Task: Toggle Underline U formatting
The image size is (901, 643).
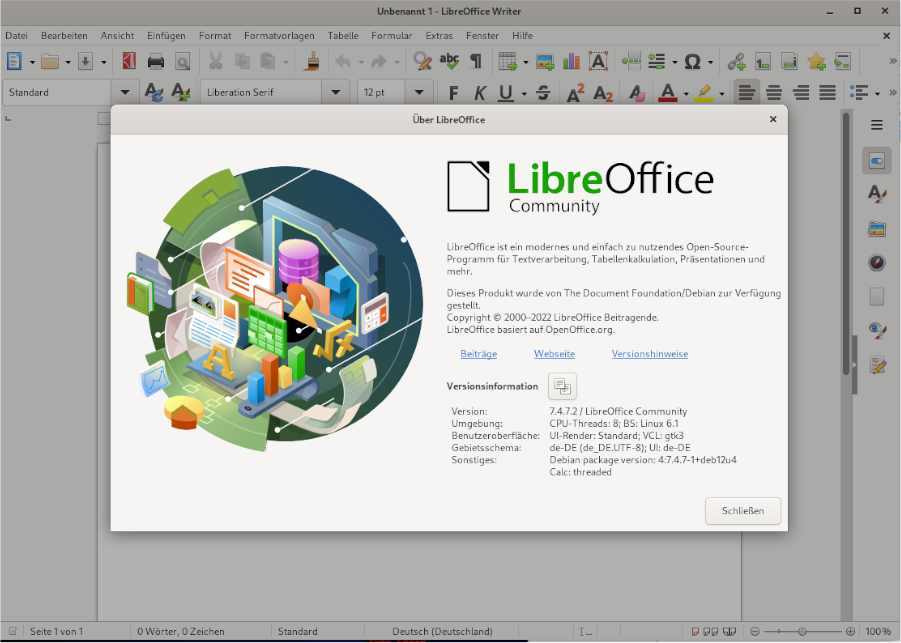Action: (506, 93)
